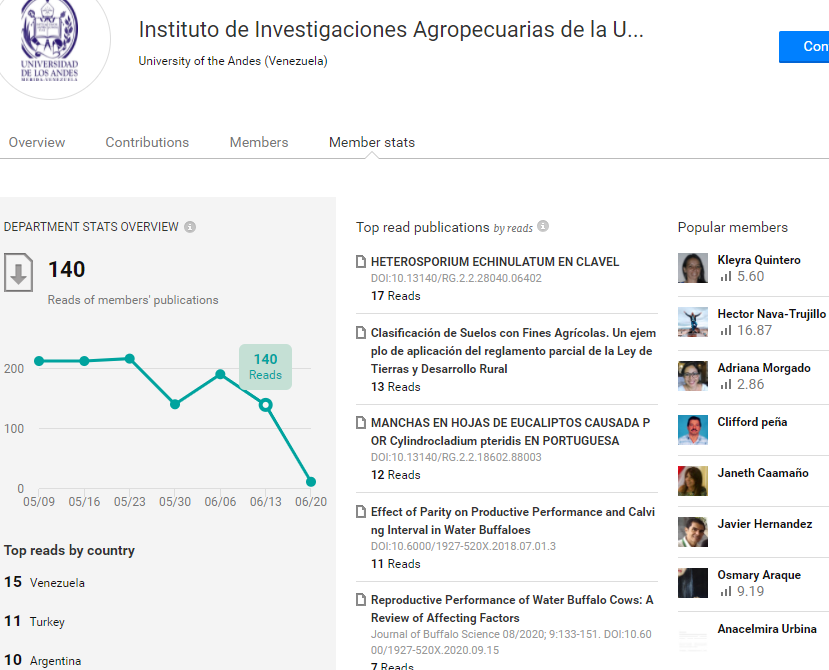Click the document icon for Heterosporium Echinulatum publication
Image resolution: width=829 pixels, height=670 pixels.
point(361,261)
